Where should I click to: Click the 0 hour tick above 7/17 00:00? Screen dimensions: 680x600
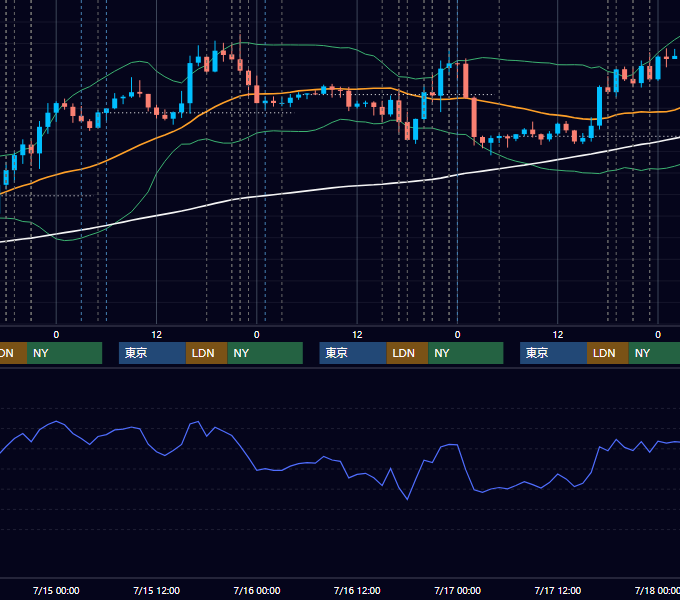[458, 335]
